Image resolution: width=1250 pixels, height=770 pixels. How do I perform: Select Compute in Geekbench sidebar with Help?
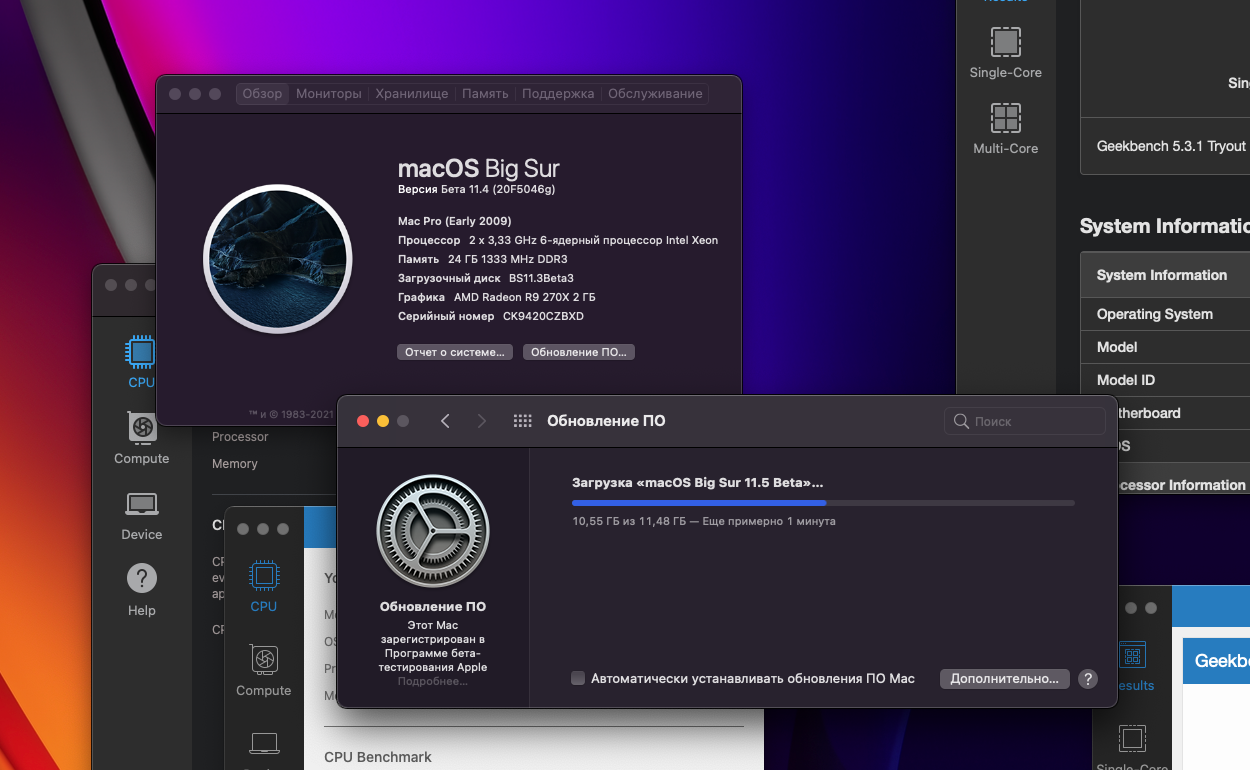(x=141, y=439)
